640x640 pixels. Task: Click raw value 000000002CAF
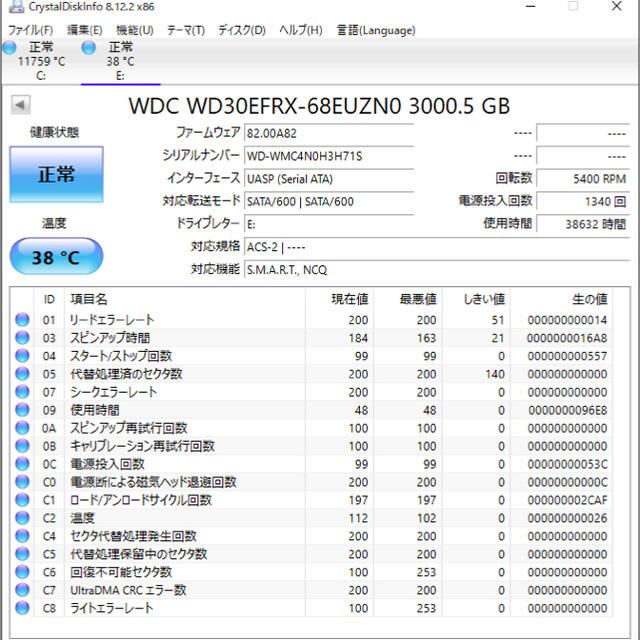pyautogui.click(x=567, y=500)
